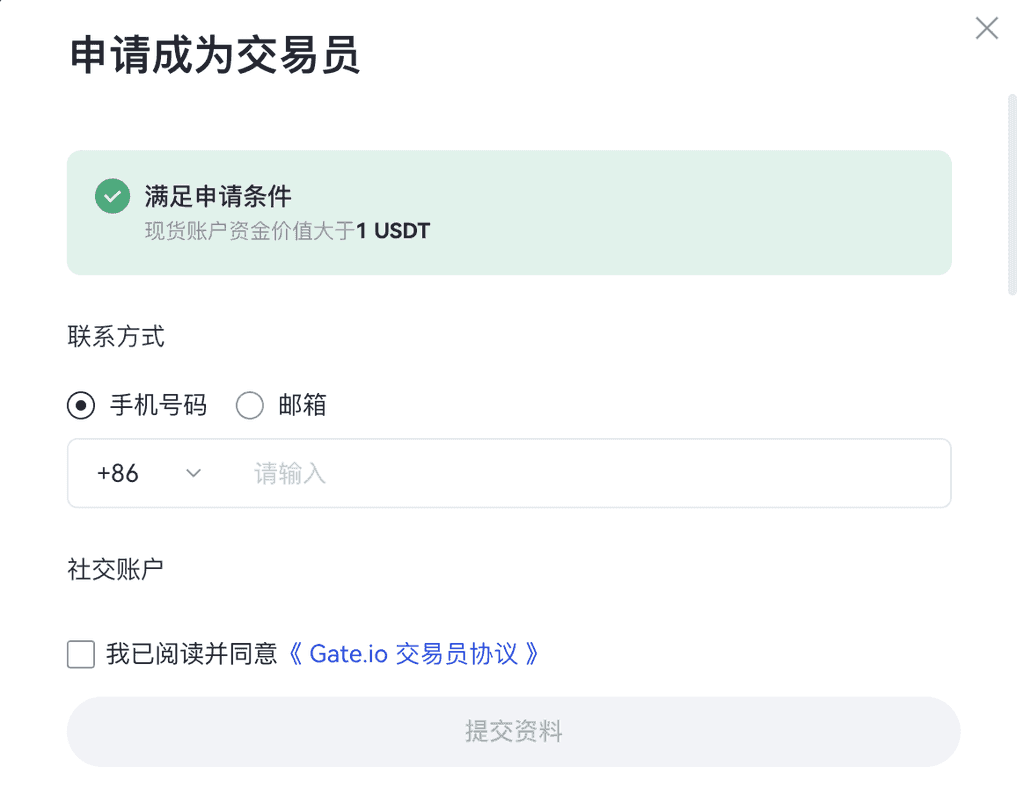Choose the 邮箱 option label text
This screenshot has width=1024, height=802.
point(302,406)
